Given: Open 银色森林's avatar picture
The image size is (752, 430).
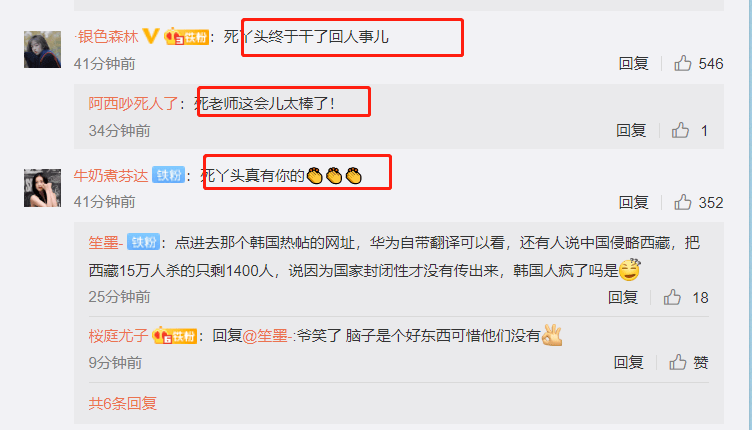Looking at the screenshot, I should click(x=42, y=49).
